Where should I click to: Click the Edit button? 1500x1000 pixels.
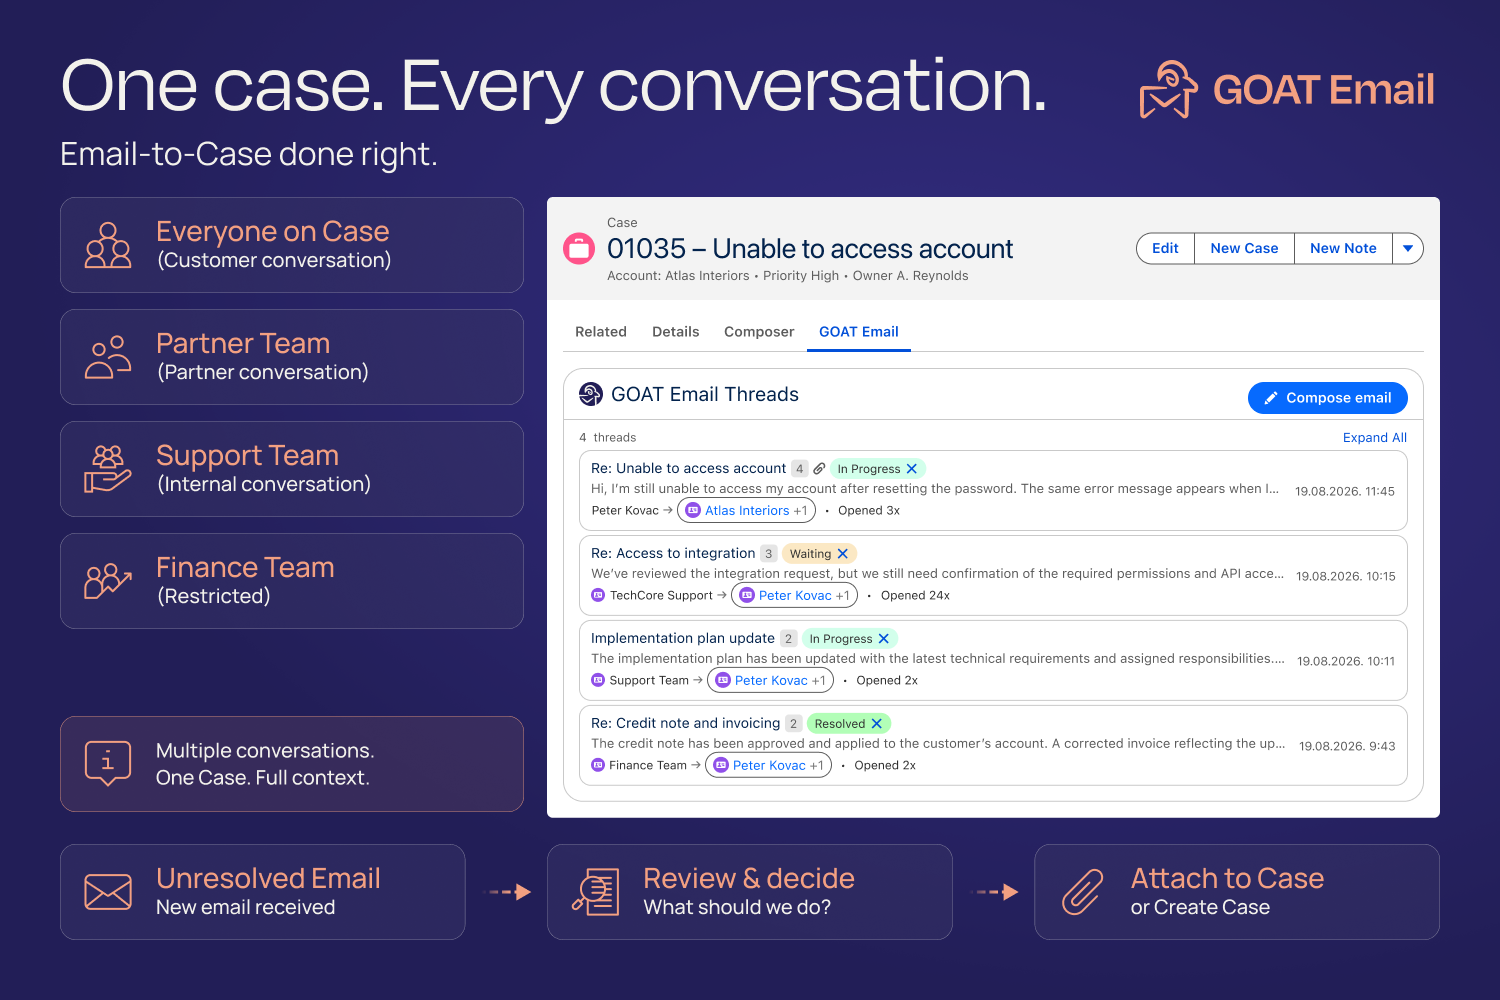coord(1165,248)
